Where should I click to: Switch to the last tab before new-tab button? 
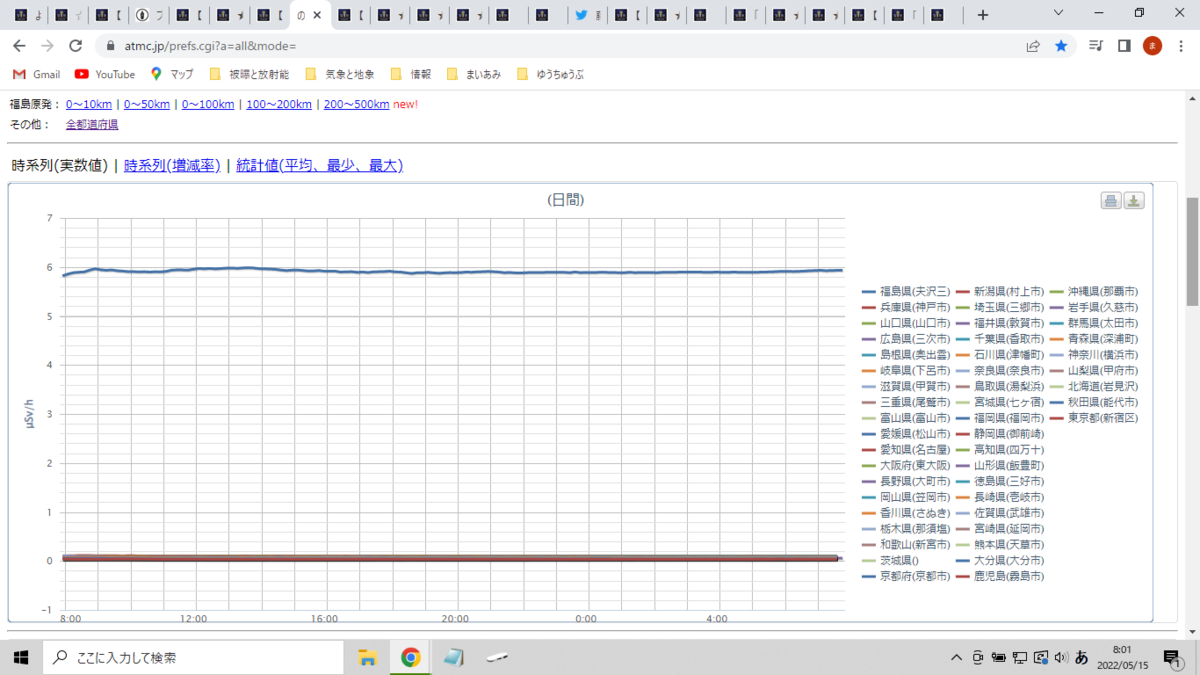[x=944, y=15]
